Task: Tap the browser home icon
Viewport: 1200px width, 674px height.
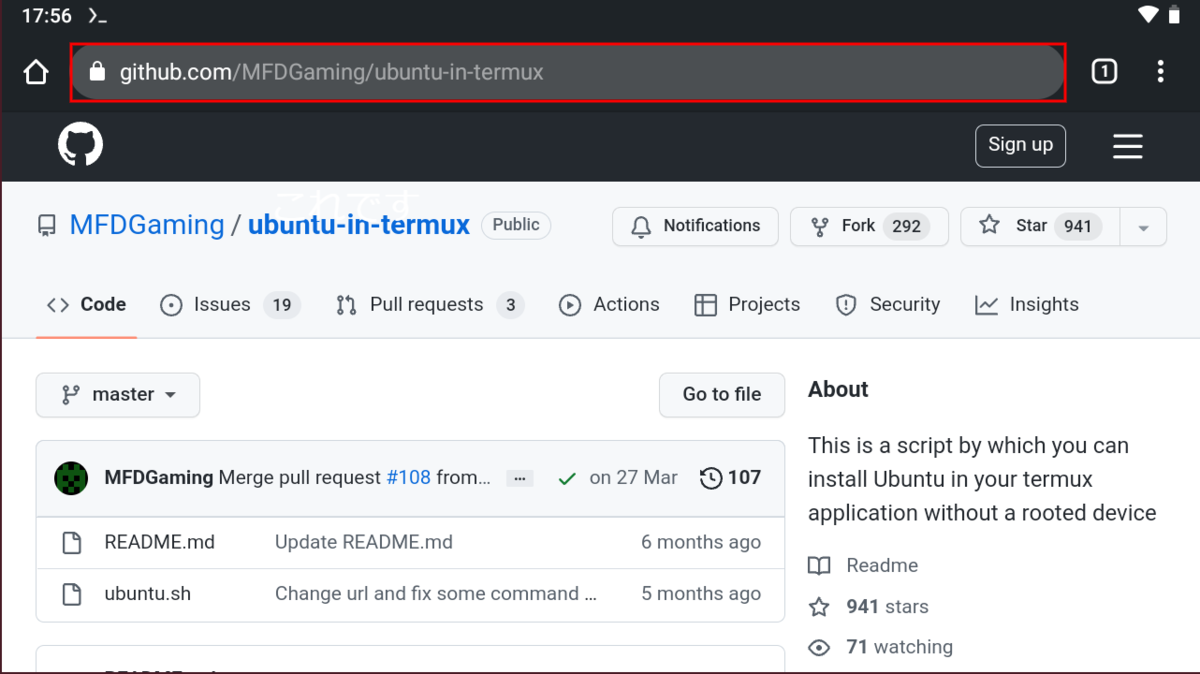Action: (36, 72)
